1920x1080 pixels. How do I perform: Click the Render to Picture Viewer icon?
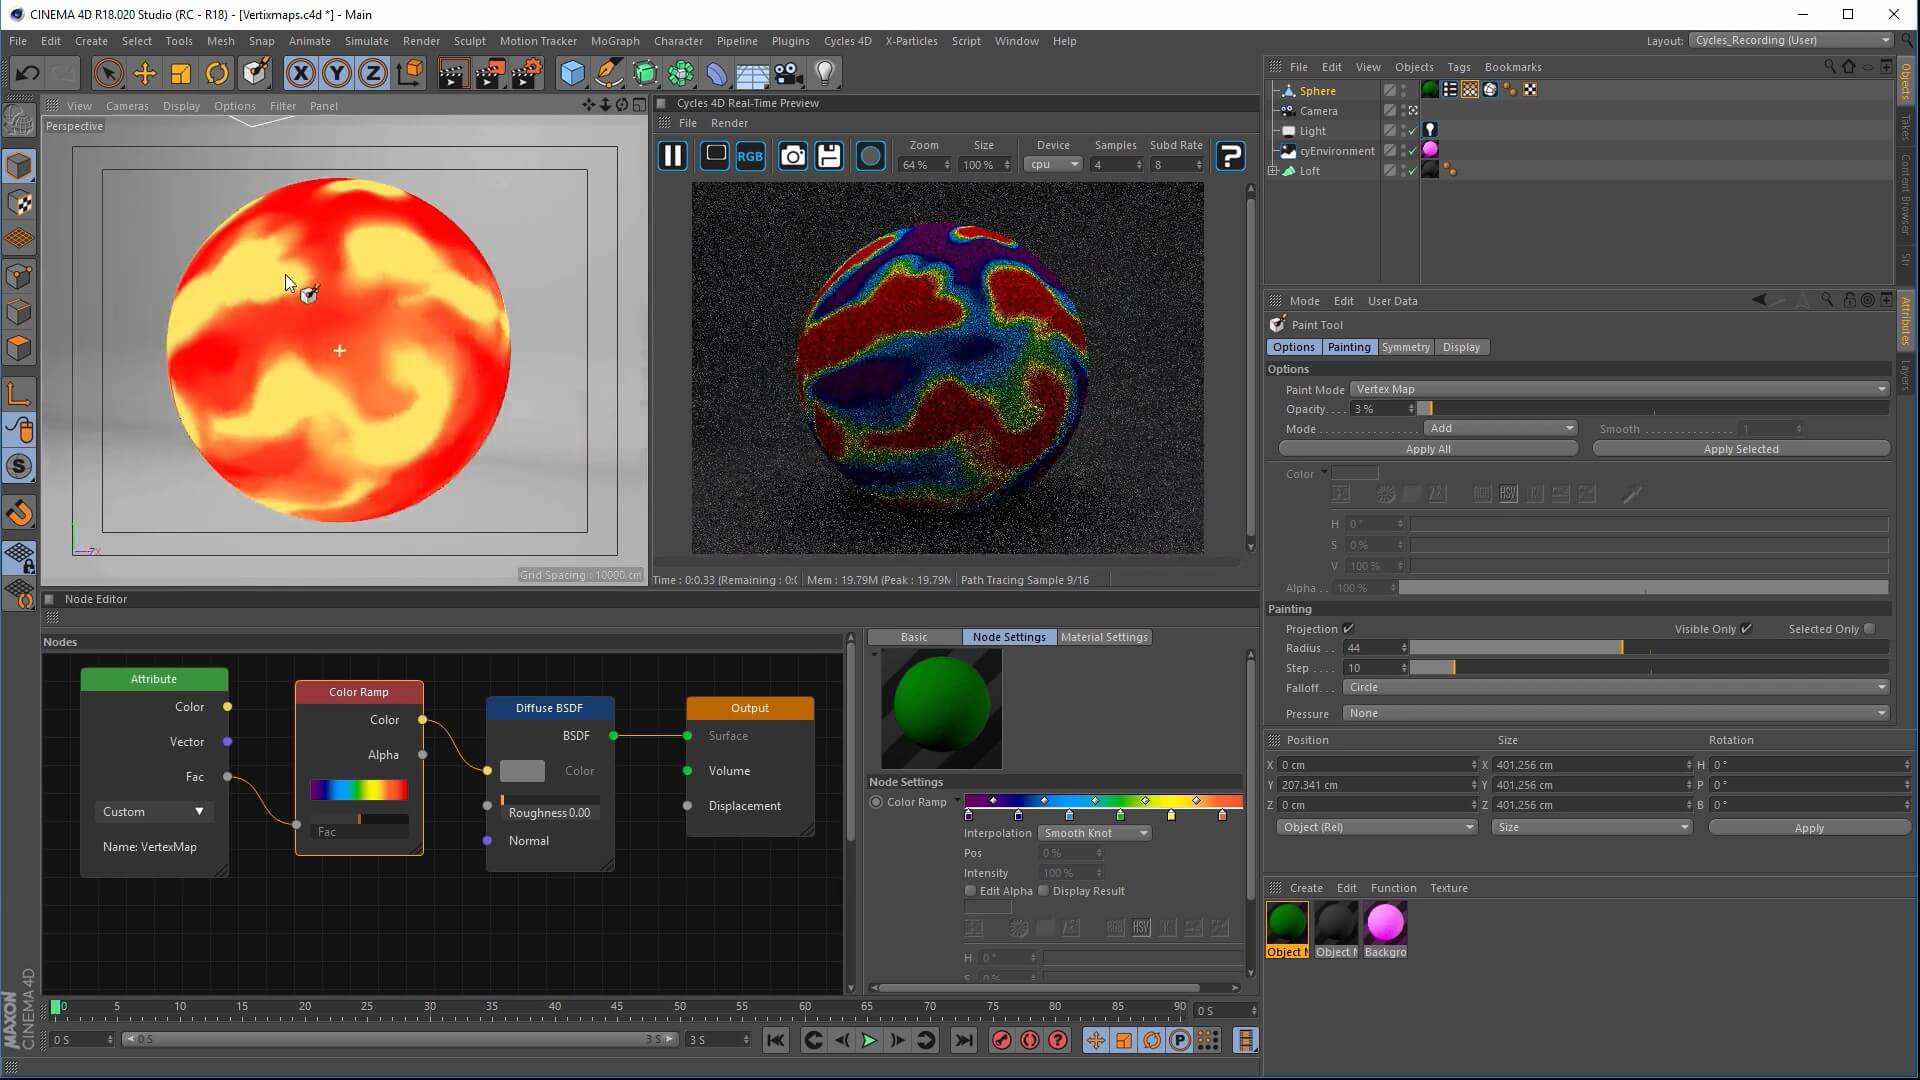[x=489, y=73]
